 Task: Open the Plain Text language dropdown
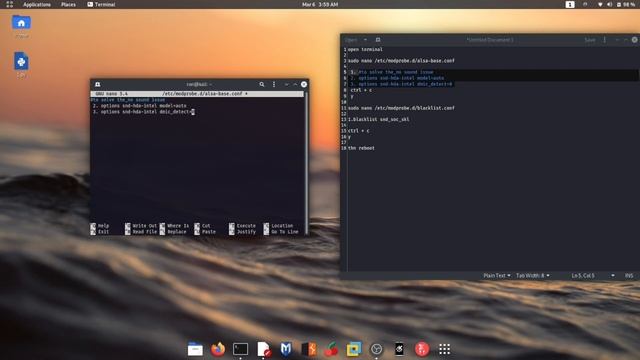click(497, 276)
